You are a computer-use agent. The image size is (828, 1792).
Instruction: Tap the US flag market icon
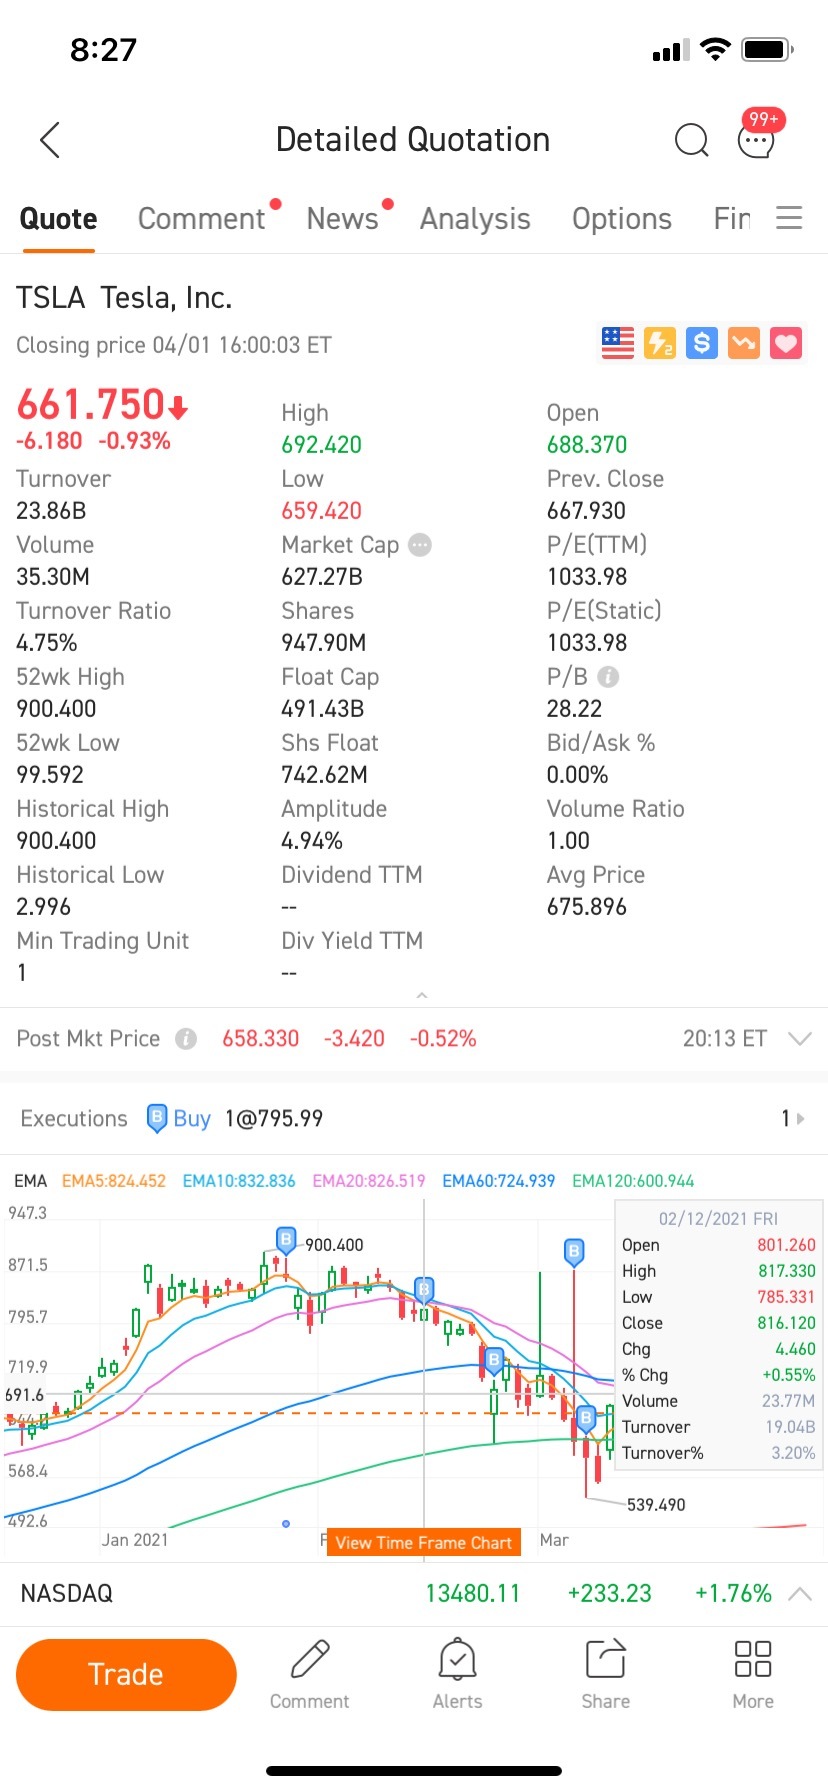pos(618,343)
